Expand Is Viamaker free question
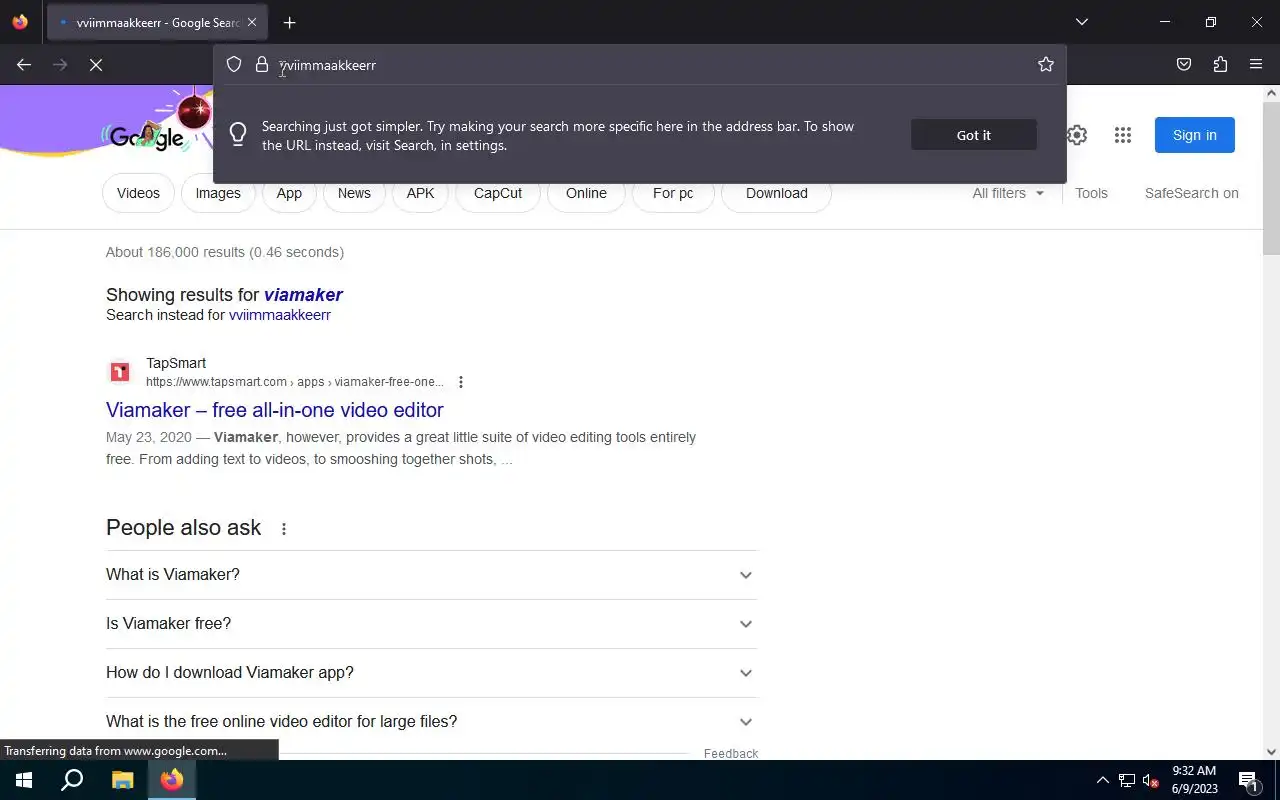Viewport: 1280px width, 800px height. click(431, 624)
